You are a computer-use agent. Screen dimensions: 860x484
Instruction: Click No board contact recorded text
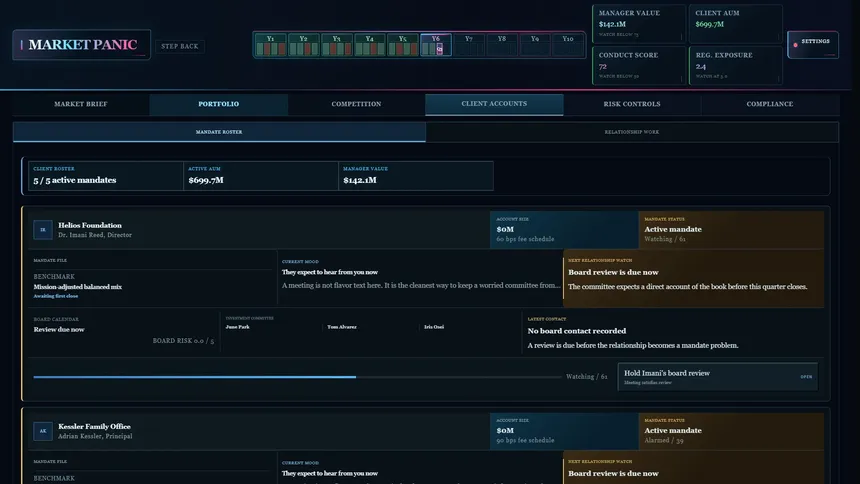click(x=576, y=331)
